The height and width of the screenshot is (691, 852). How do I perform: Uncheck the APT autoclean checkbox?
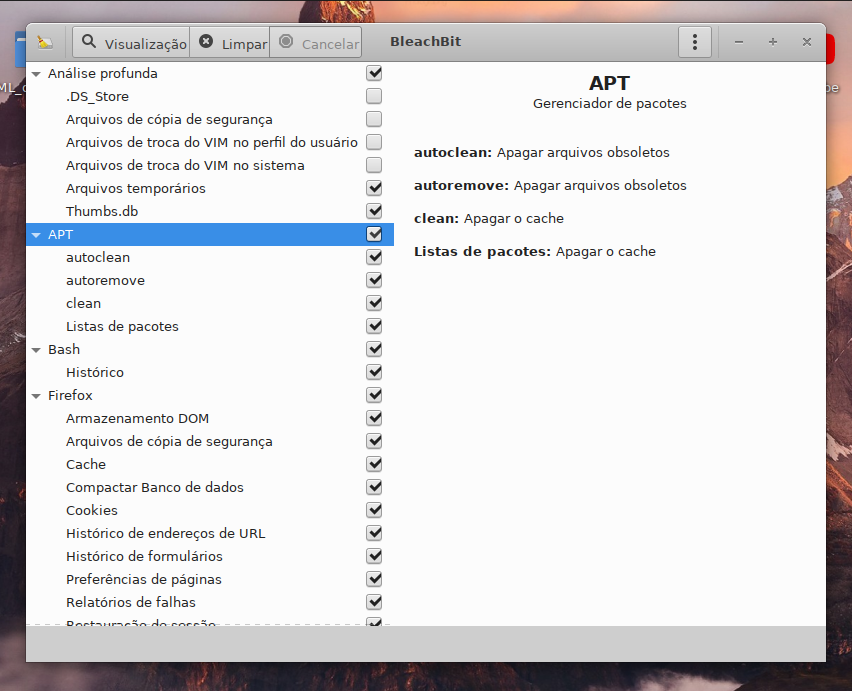pos(374,258)
